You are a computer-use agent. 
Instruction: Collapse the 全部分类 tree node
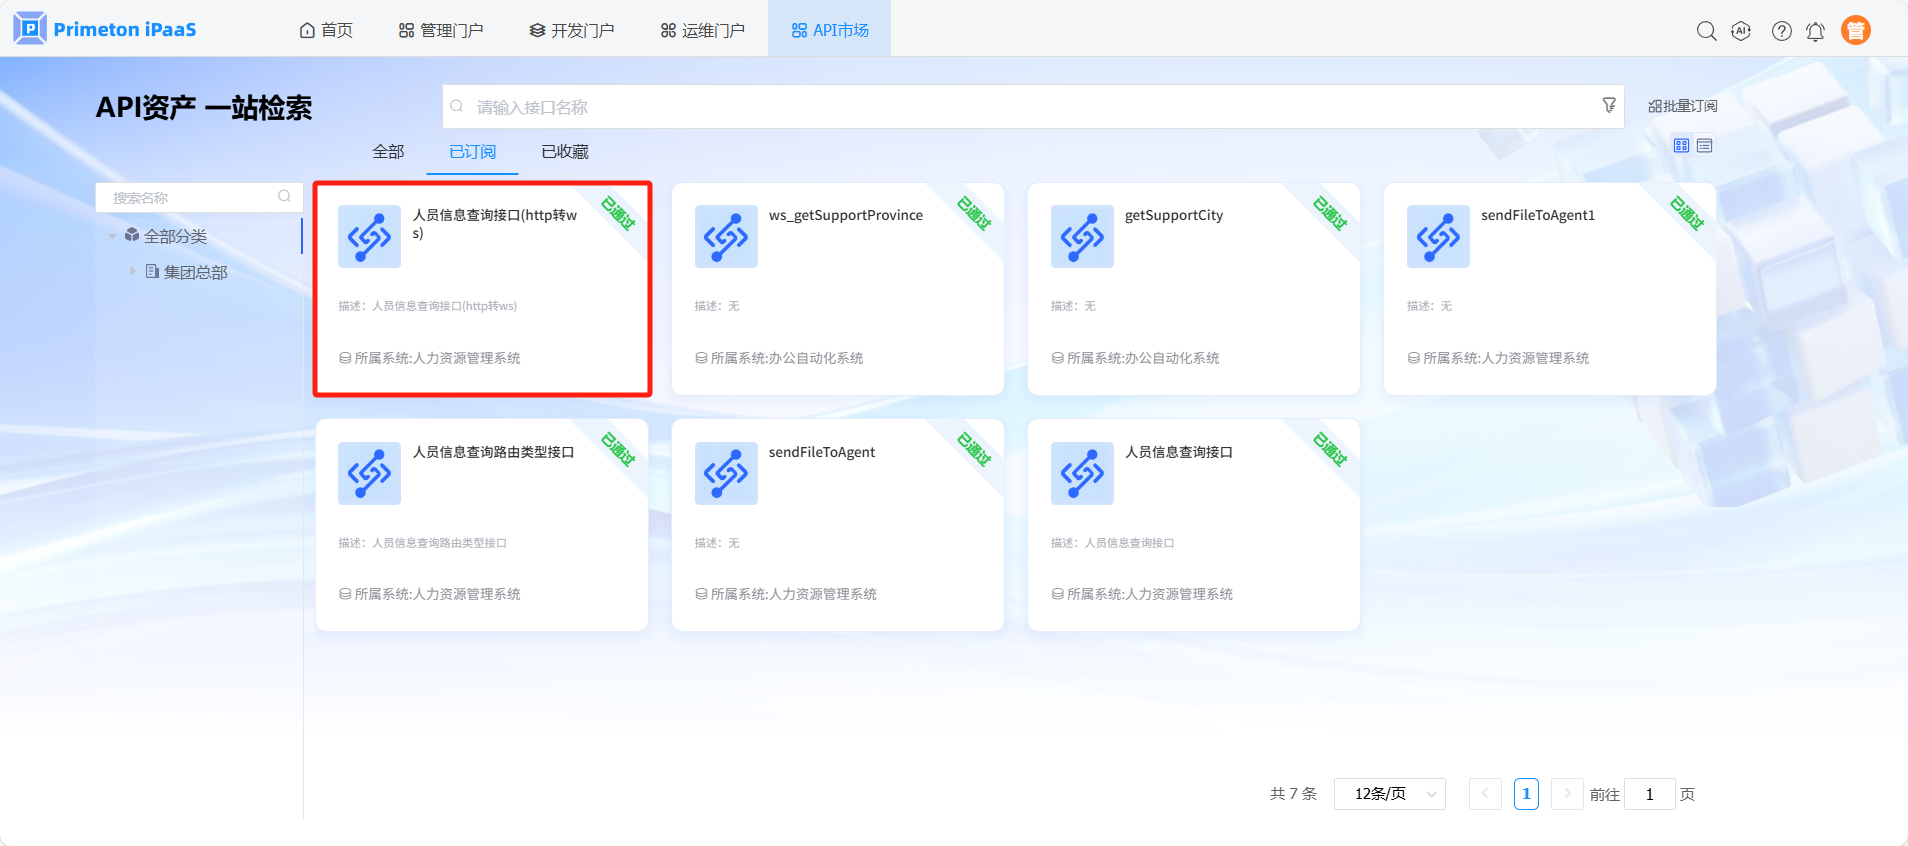pyautogui.click(x=112, y=237)
